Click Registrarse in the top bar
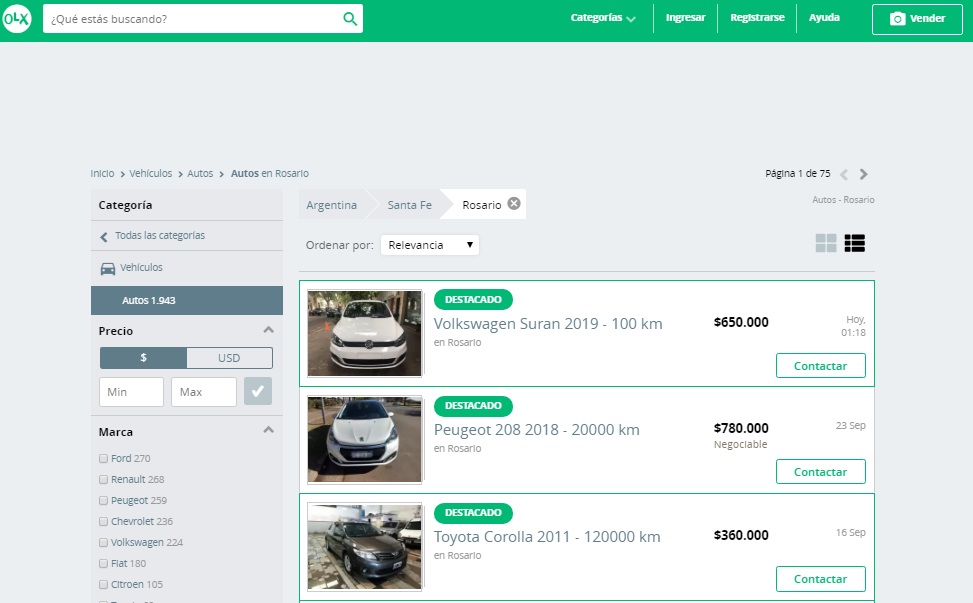The image size is (973, 603). [x=757, y=17]
